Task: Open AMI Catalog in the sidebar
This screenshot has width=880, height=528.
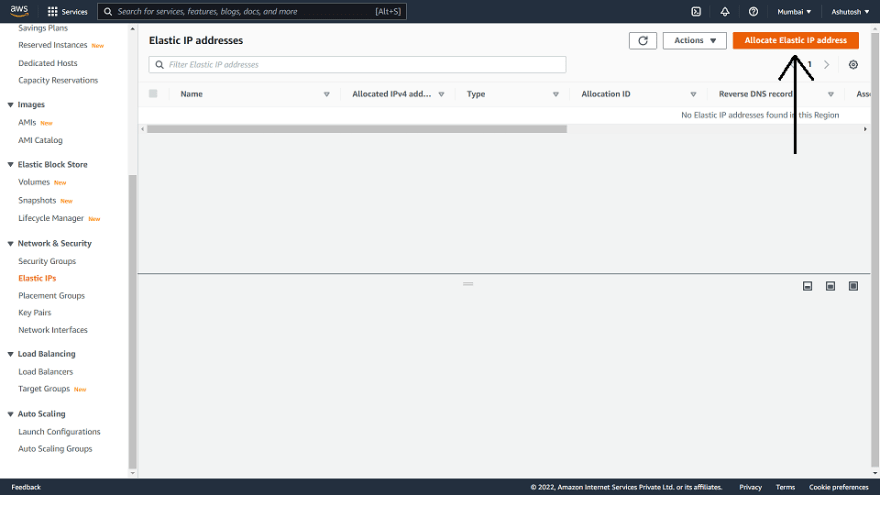Action: tap(40, 140)
